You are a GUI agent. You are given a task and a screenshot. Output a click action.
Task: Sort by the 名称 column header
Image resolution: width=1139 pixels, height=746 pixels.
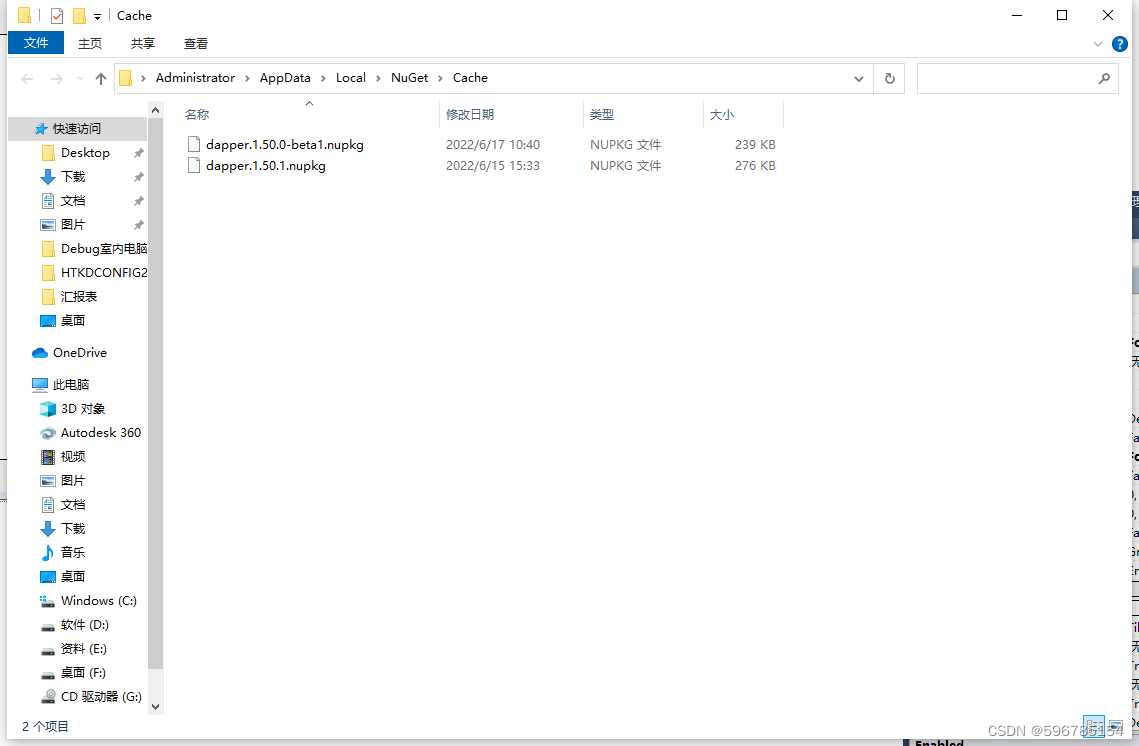pyautogui.click(x=197, y=115)
